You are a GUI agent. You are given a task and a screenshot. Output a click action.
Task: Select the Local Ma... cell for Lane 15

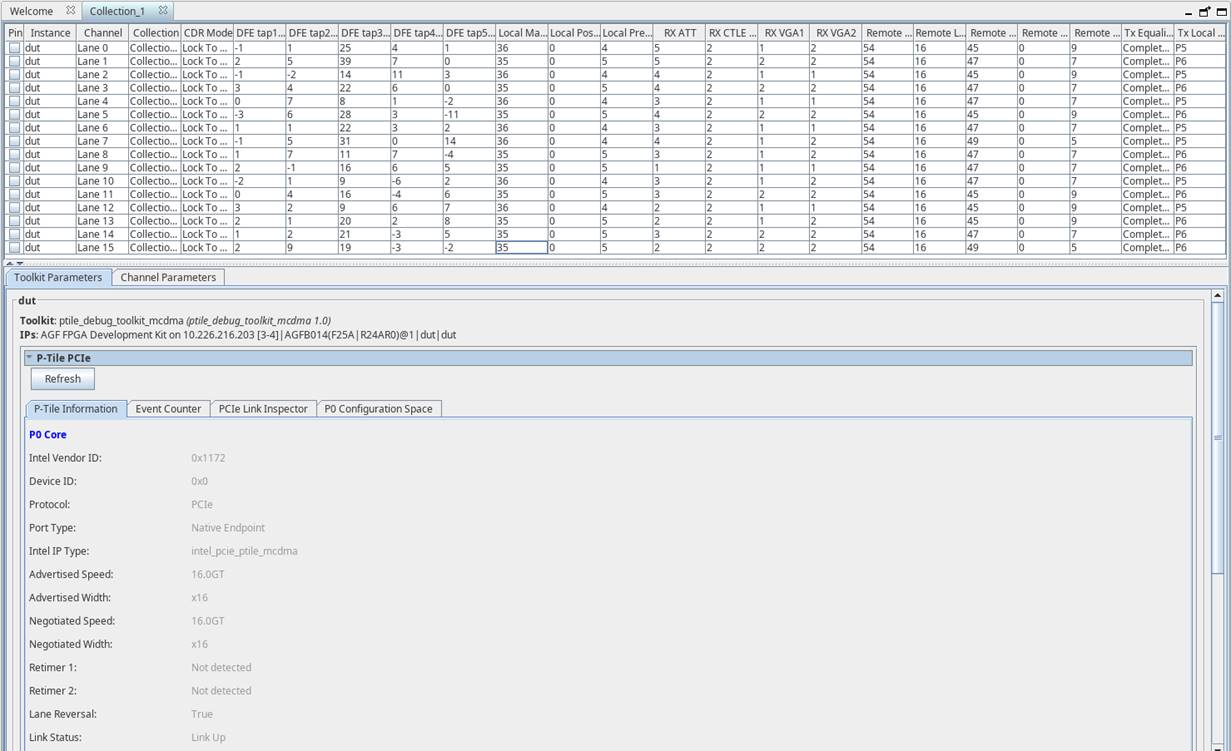point(521,247)
